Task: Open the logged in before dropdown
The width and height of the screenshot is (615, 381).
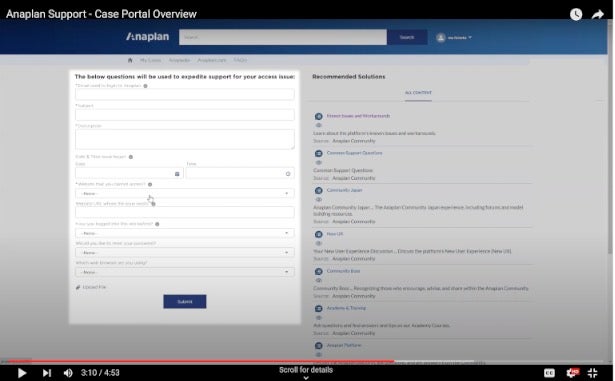Action: click(x=185, y=233)
